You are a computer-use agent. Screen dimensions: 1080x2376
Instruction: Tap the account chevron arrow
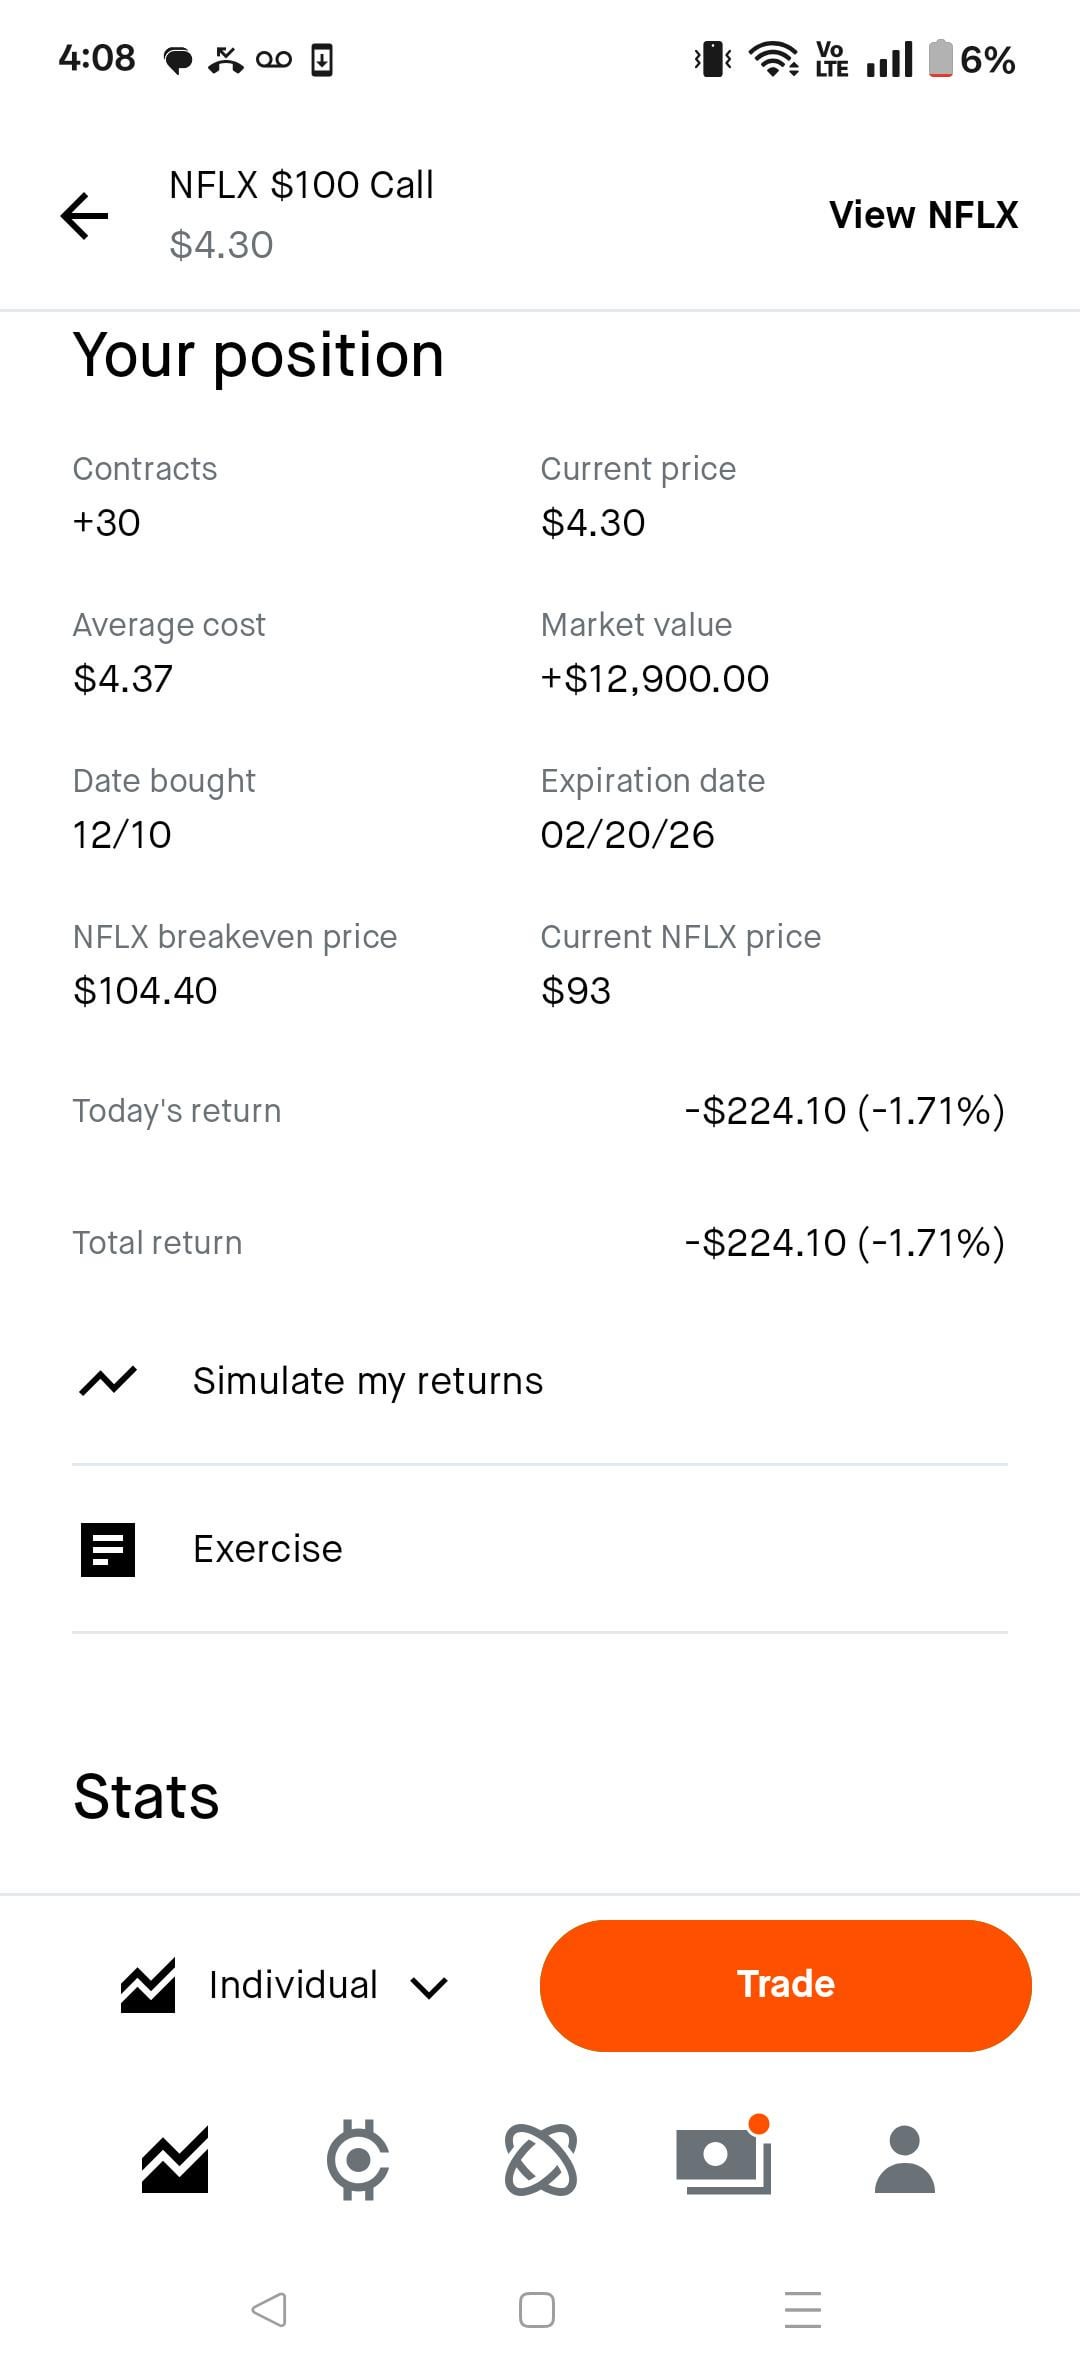pos(429,1987)
